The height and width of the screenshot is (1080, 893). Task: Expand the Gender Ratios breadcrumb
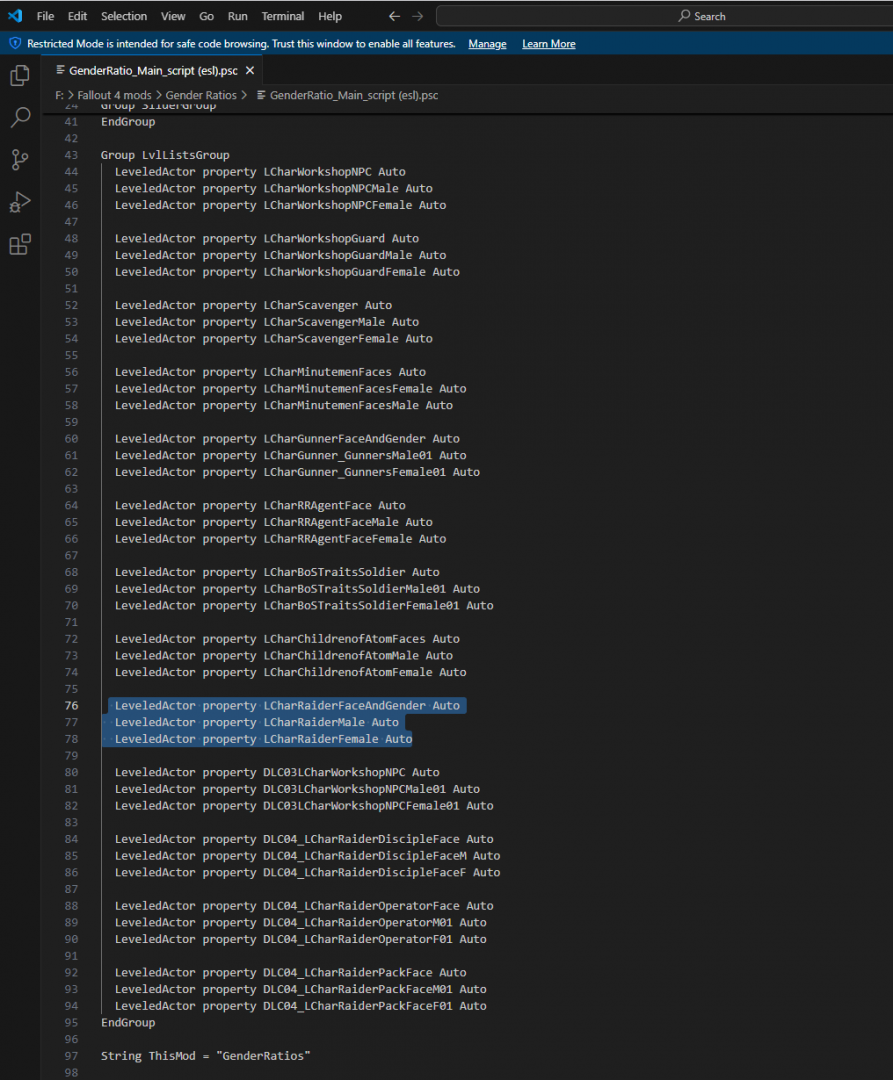pyautogui.click(x=201, y=95)
